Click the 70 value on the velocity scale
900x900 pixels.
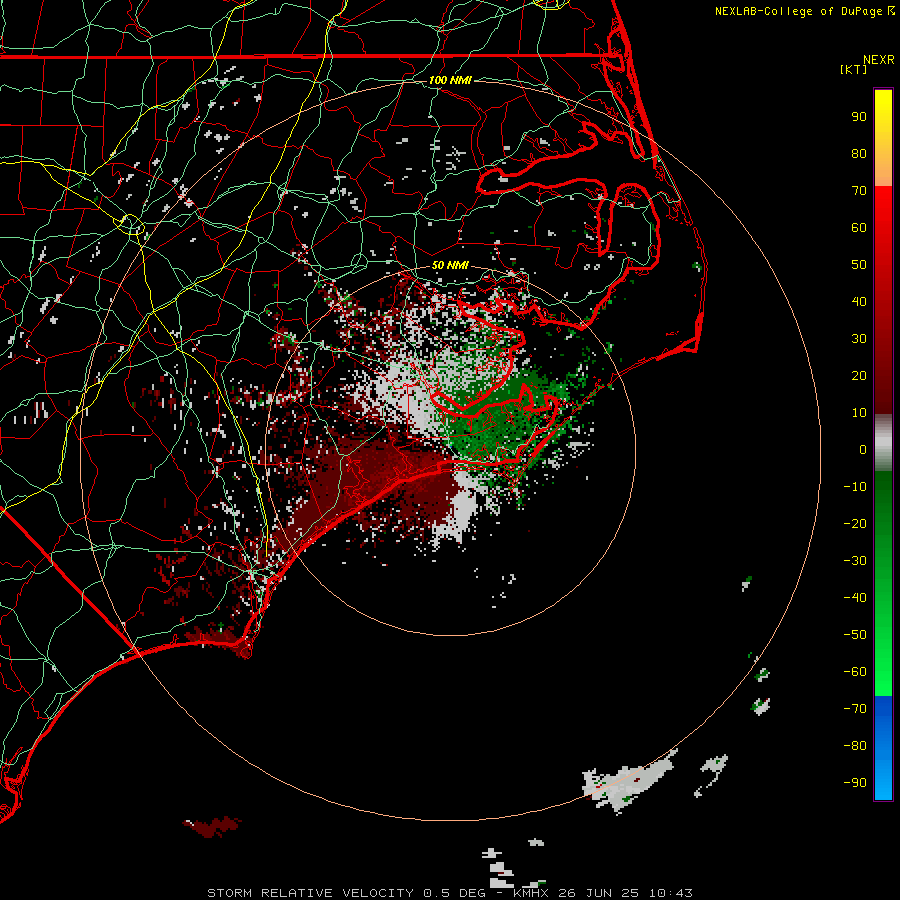point(859,191)
